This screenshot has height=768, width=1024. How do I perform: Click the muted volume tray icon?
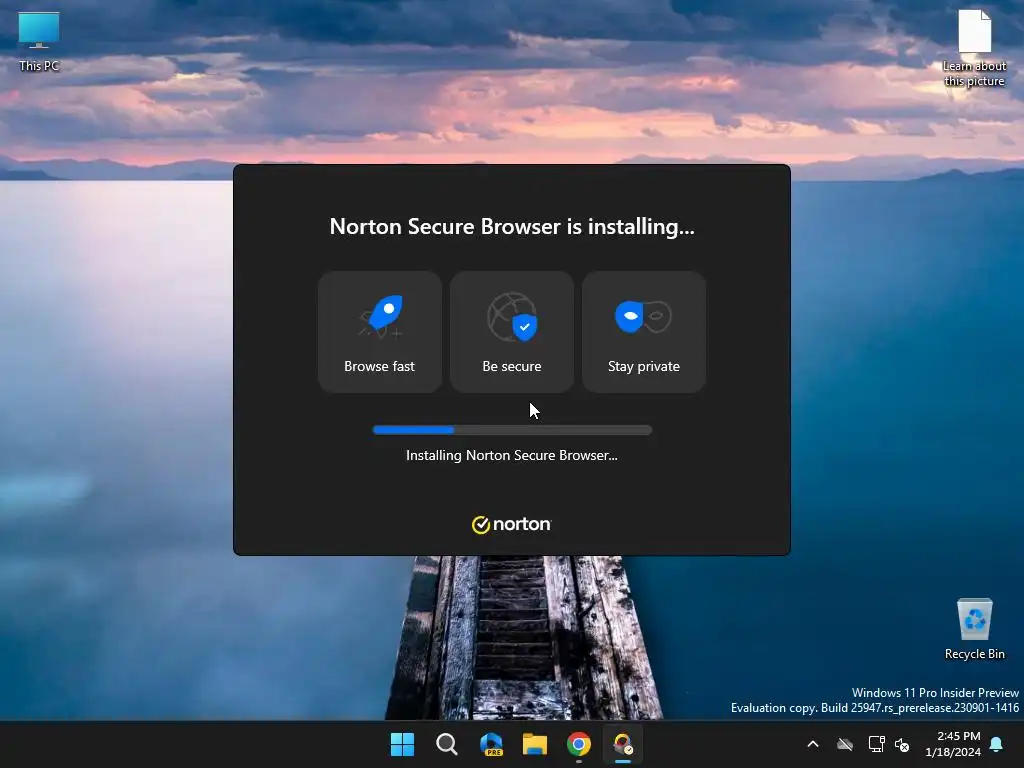[902, 744]
